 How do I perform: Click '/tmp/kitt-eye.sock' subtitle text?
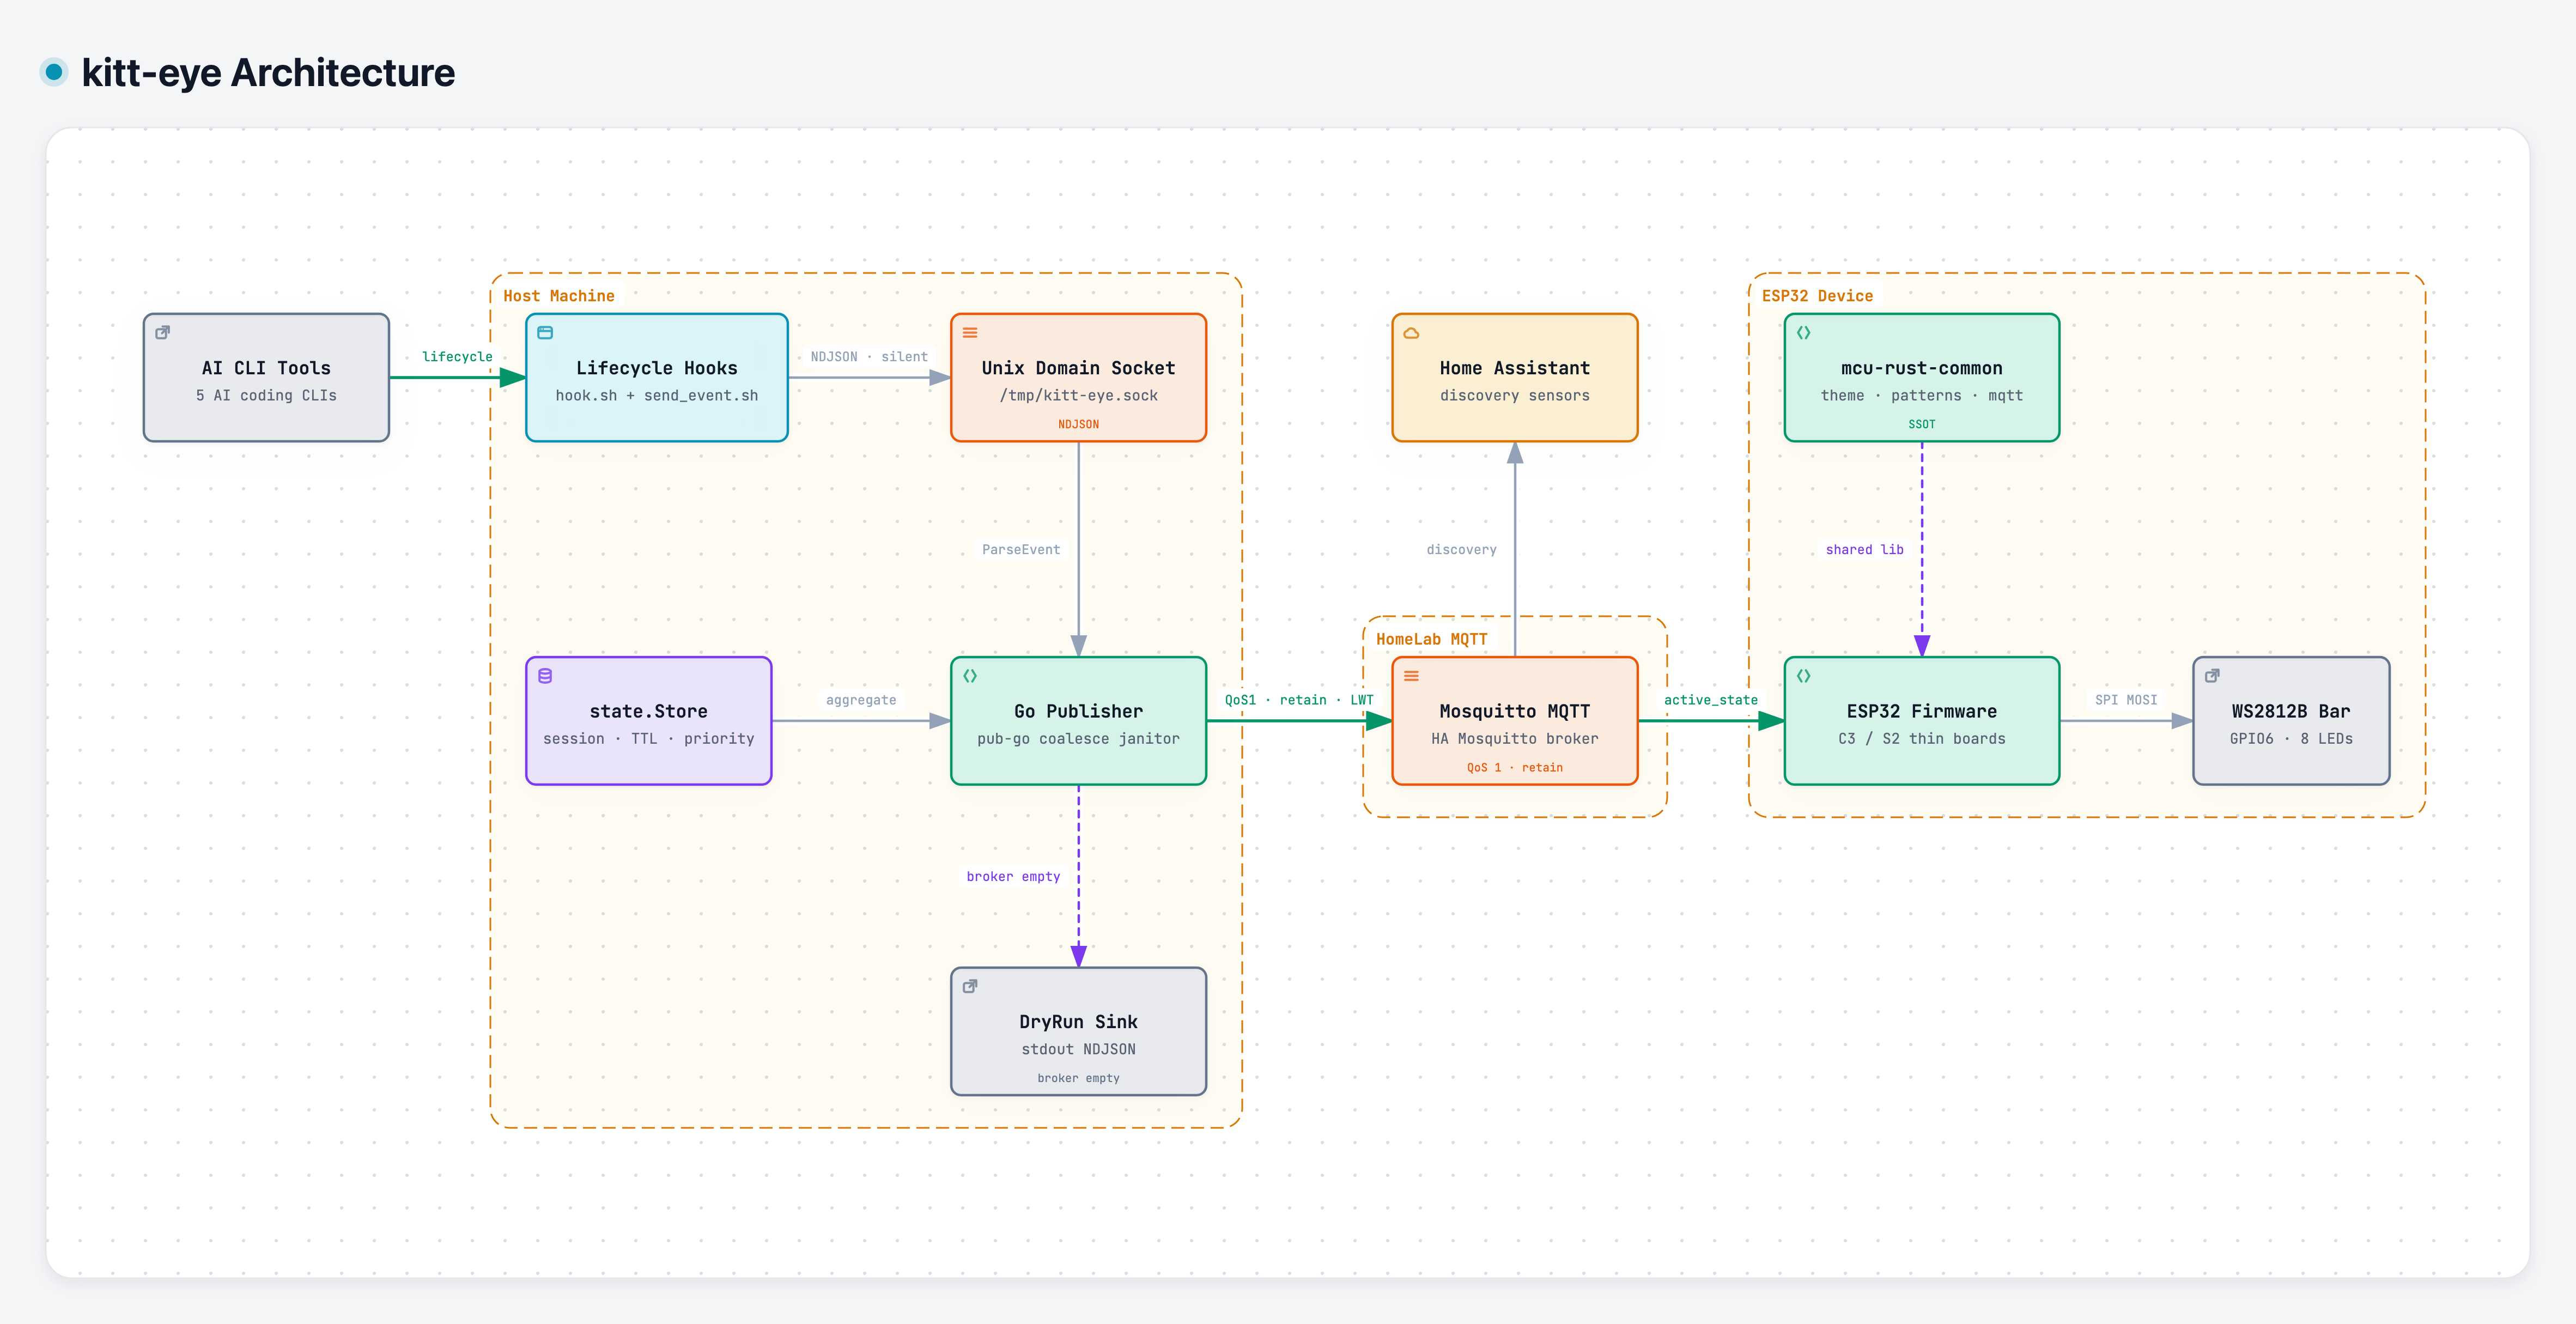pyautogui.click(x=1078, y=395)
